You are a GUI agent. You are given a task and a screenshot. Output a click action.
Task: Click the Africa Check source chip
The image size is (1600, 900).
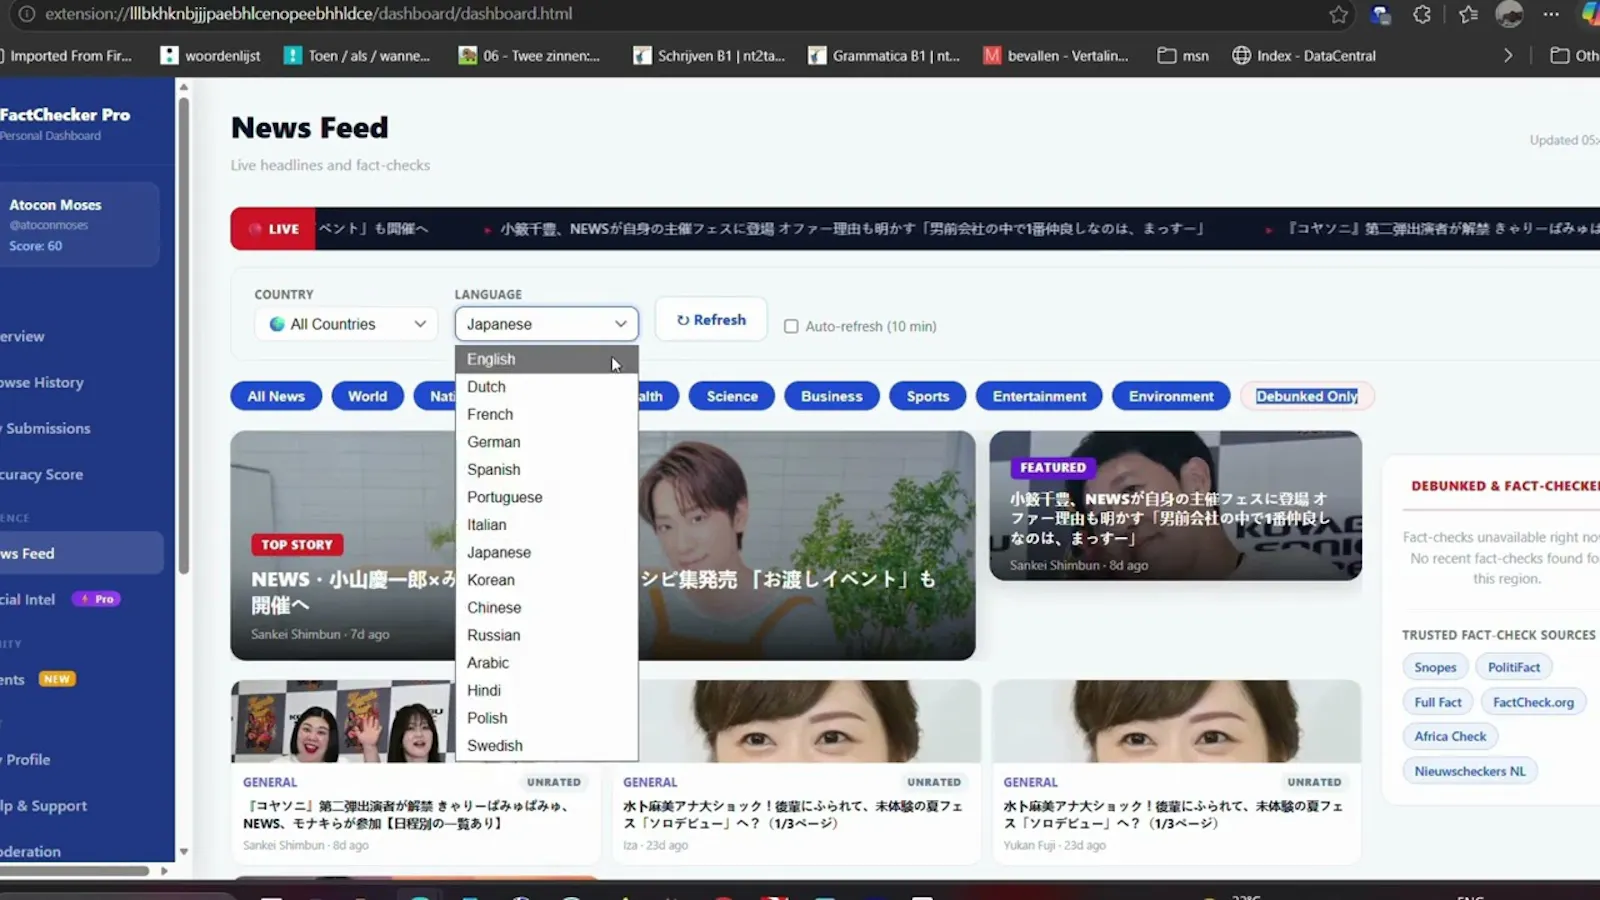point(1450,736)
